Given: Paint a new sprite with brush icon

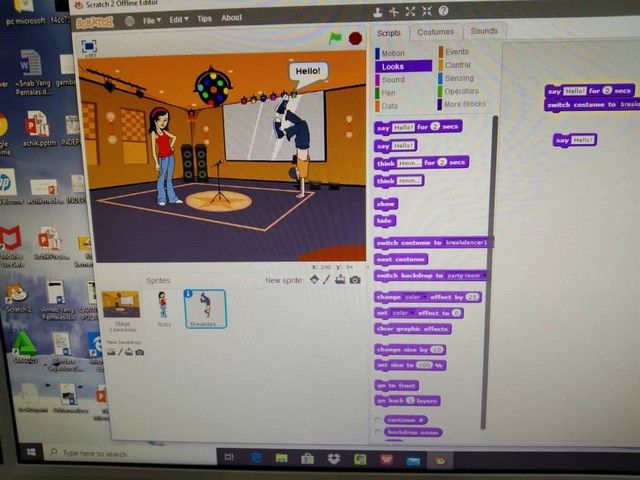Looking at the screenshot, I should click(x=327, y=280).
